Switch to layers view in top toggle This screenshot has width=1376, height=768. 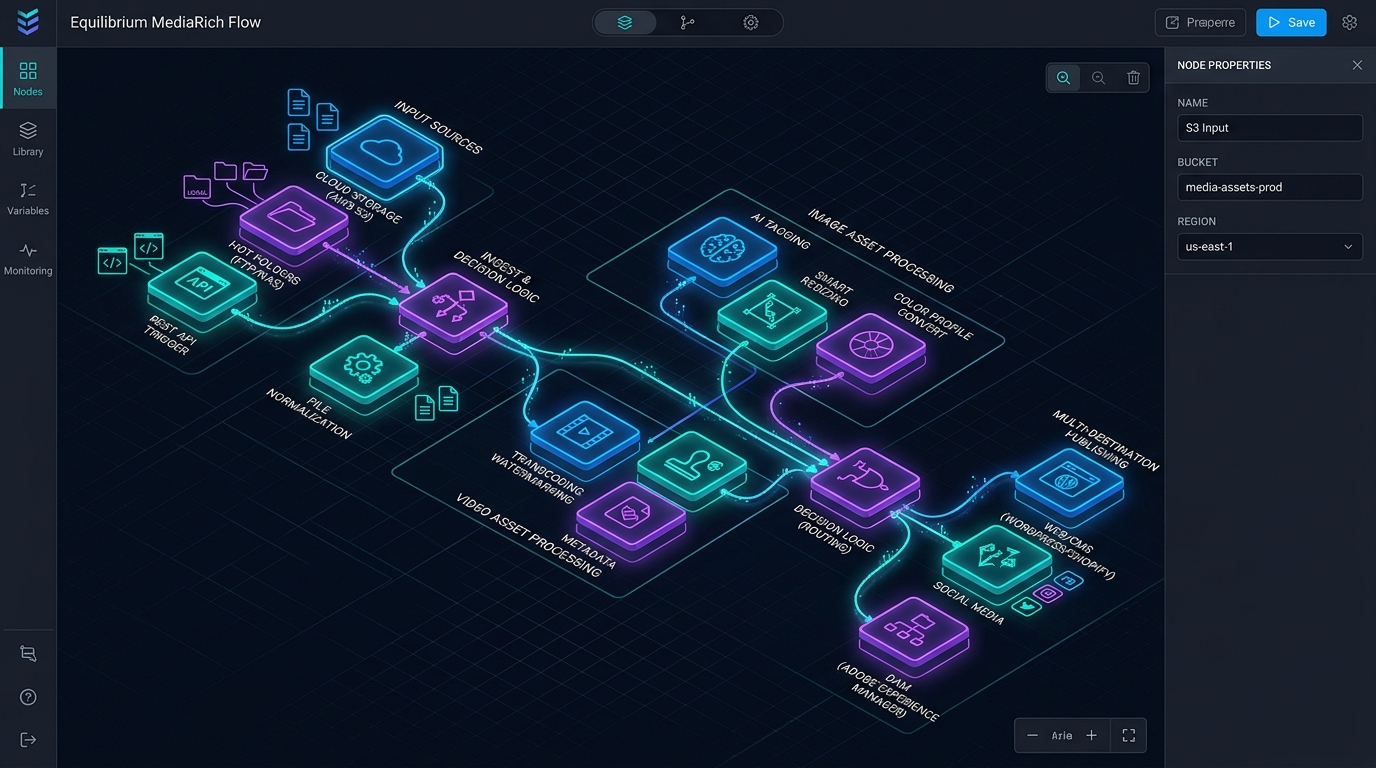[625, 22]
